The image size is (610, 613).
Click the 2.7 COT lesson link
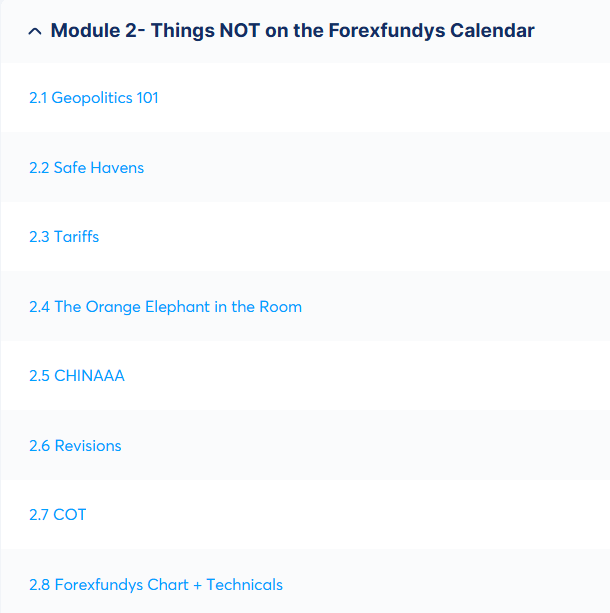click(58, 515)
